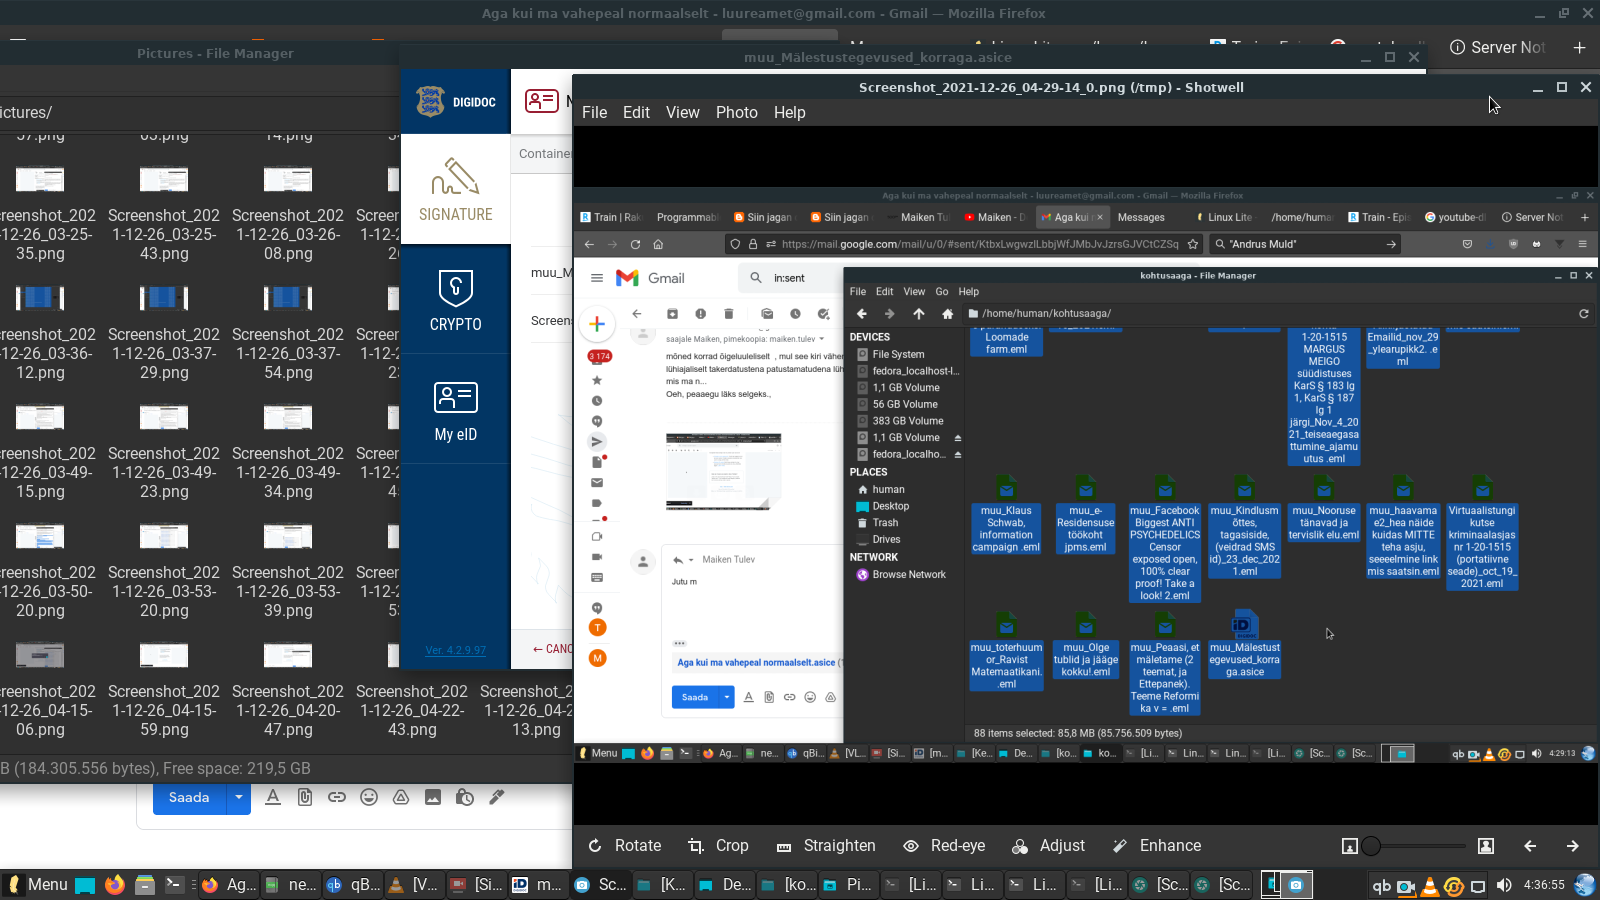Activate the Crop tool

(718, 846)
